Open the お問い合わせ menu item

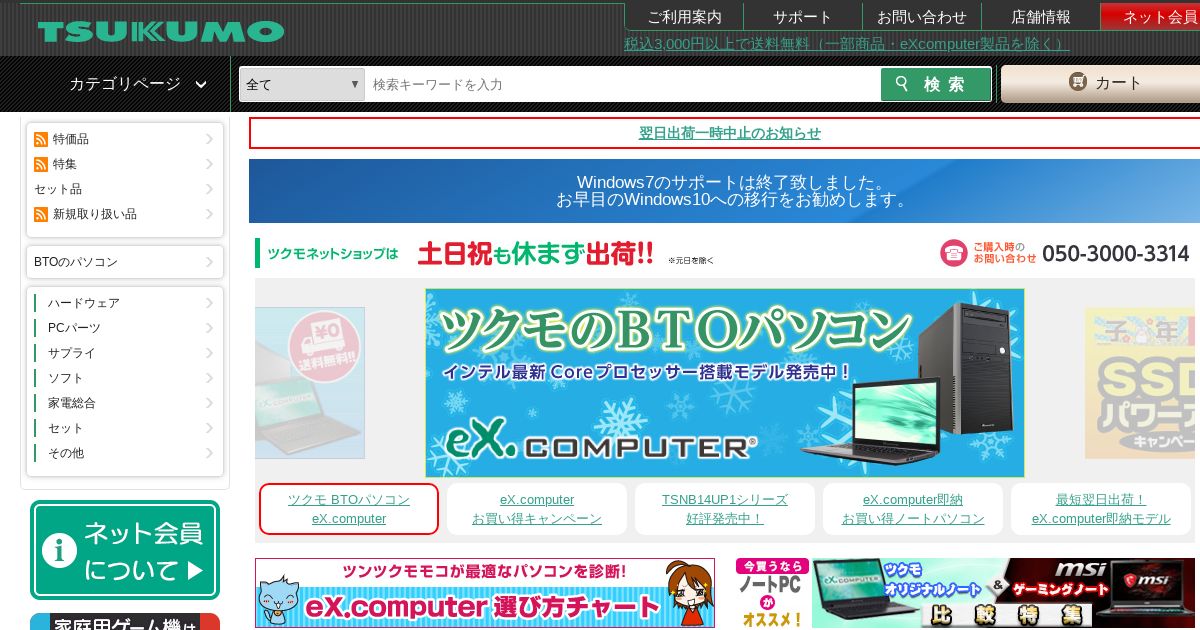point(922,17)
